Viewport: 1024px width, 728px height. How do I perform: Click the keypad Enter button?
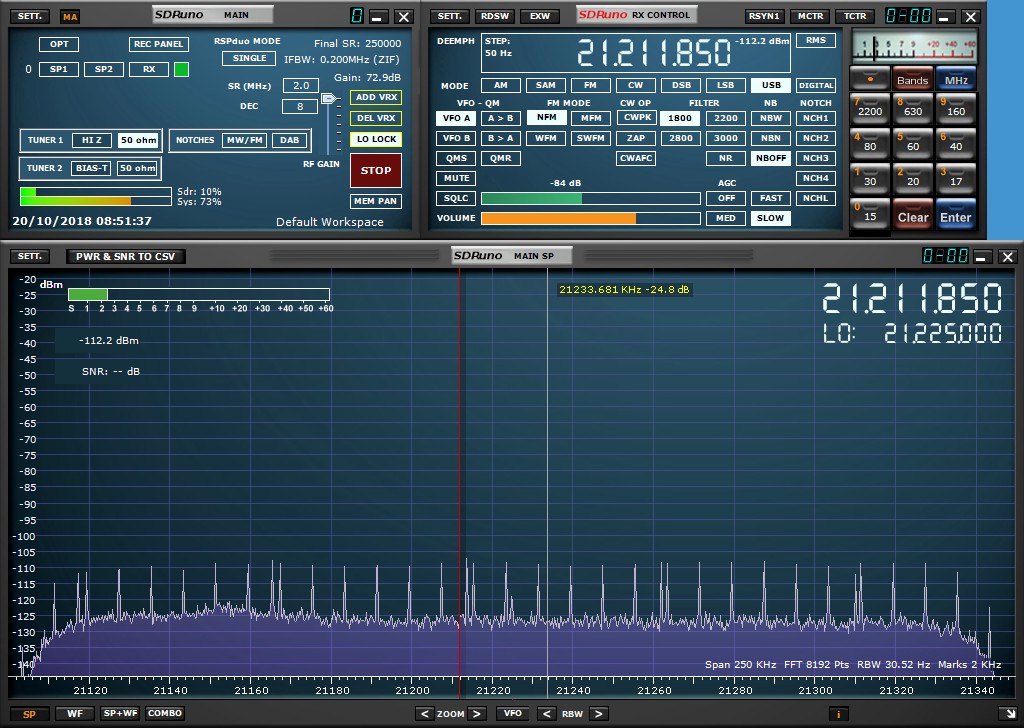point(956,216)
